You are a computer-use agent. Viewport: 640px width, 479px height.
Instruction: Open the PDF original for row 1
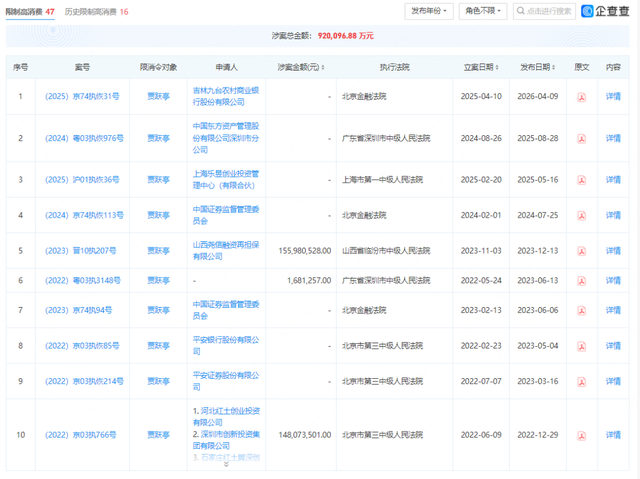point(582,97)
